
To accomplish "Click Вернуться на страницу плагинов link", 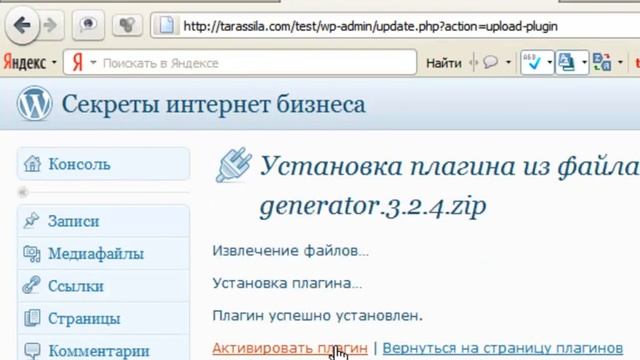I will pyautogui.click(x=503, y=348).
